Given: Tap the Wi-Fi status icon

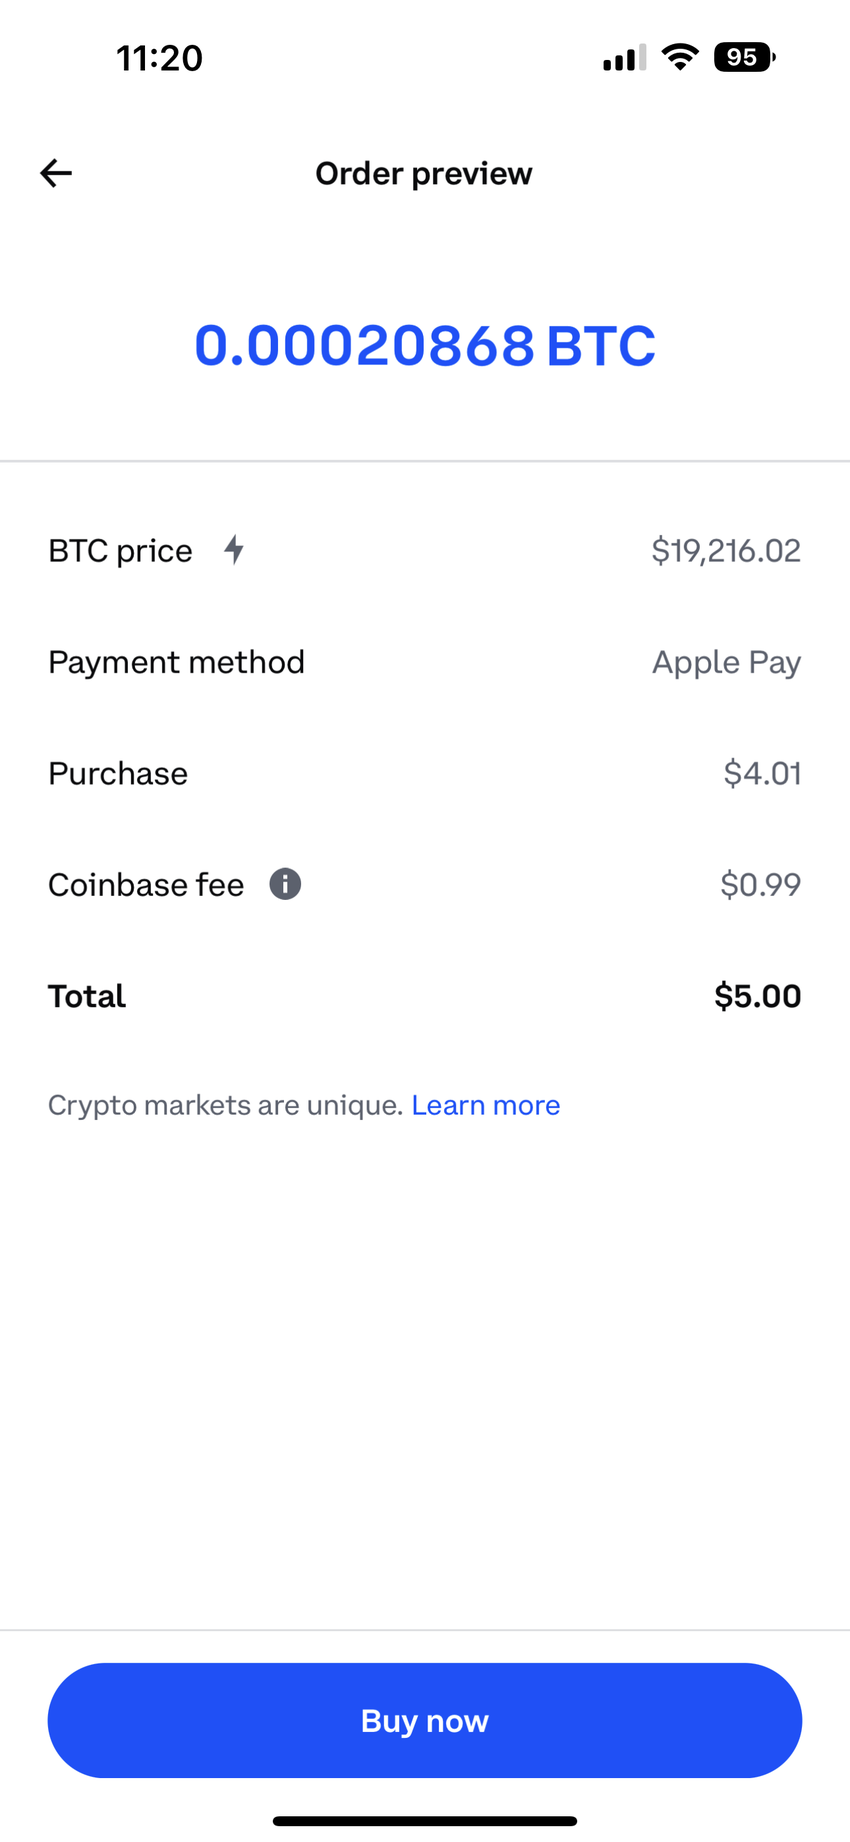Looking at the screenshot, I should [x=680, y=57].
